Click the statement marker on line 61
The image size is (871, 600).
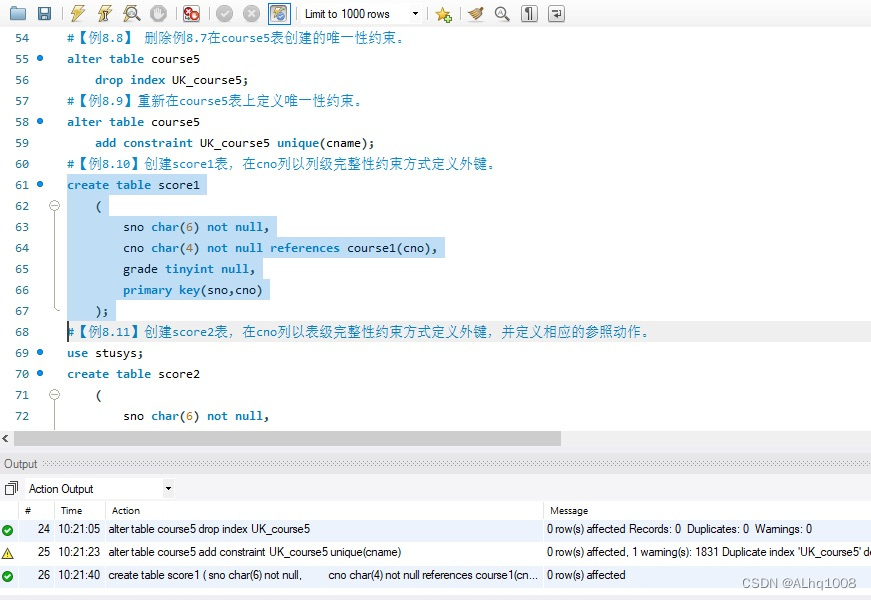[40, 184]
